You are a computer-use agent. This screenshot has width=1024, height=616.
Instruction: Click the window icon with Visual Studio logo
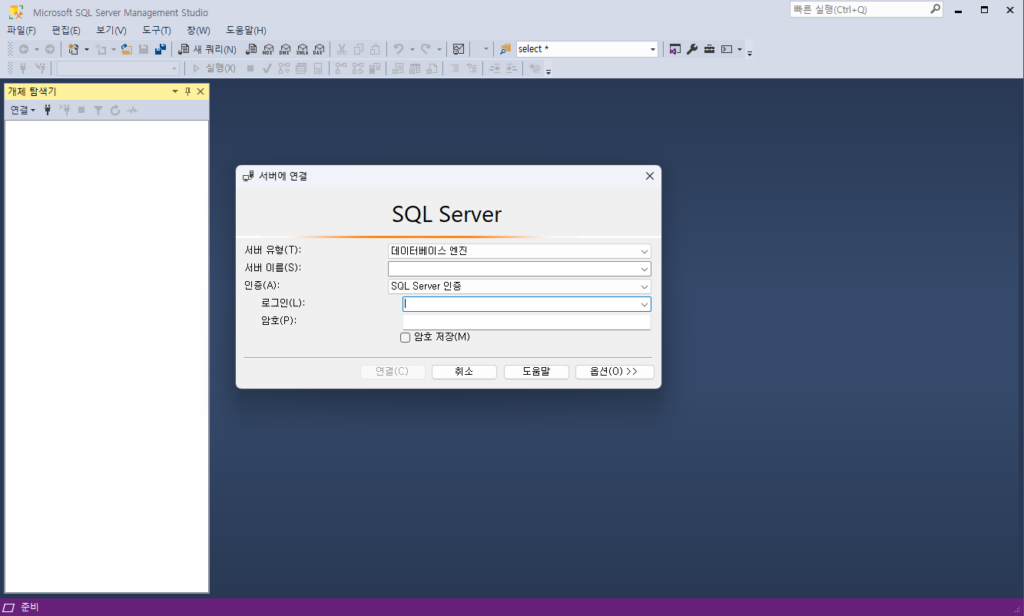click(x=675, y=49)
